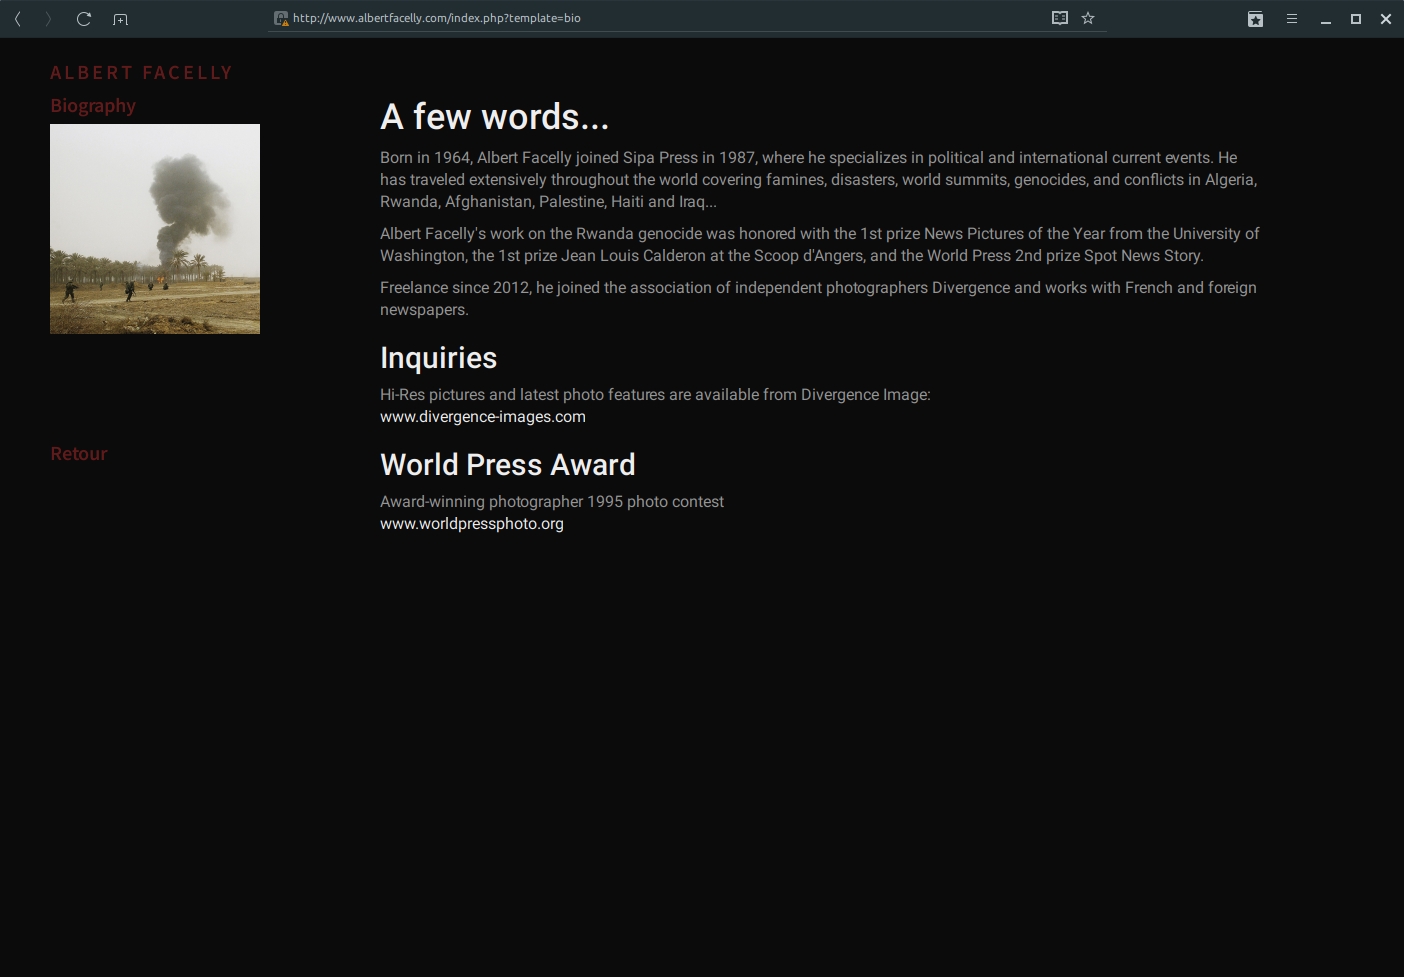The height and width of the screenshot is (977, 1404).
Task: Go forward with the browser arrow
Action: click(x=48, y=19)
